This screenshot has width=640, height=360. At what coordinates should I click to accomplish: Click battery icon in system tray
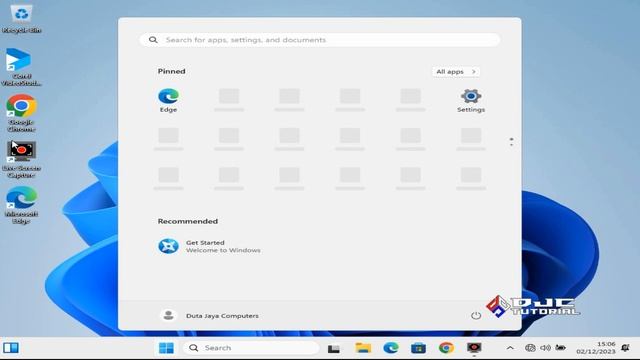tap(561, 348)
